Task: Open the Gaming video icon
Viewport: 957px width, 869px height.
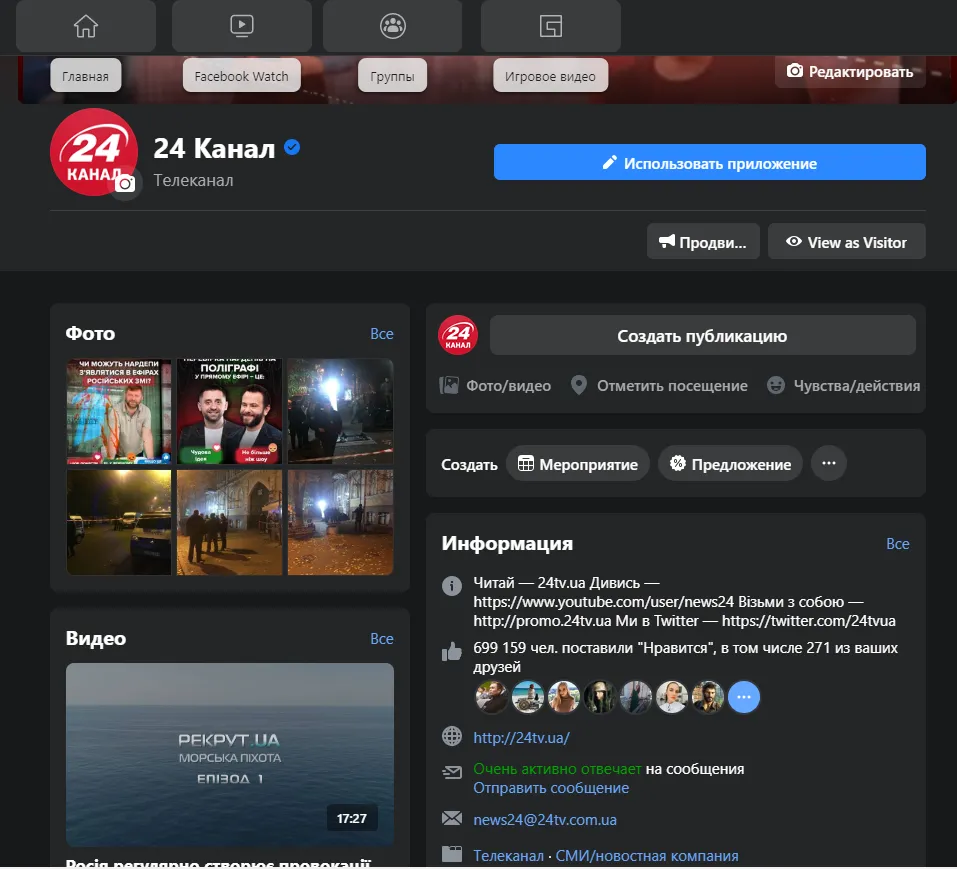Action: (x=550, y=27)
